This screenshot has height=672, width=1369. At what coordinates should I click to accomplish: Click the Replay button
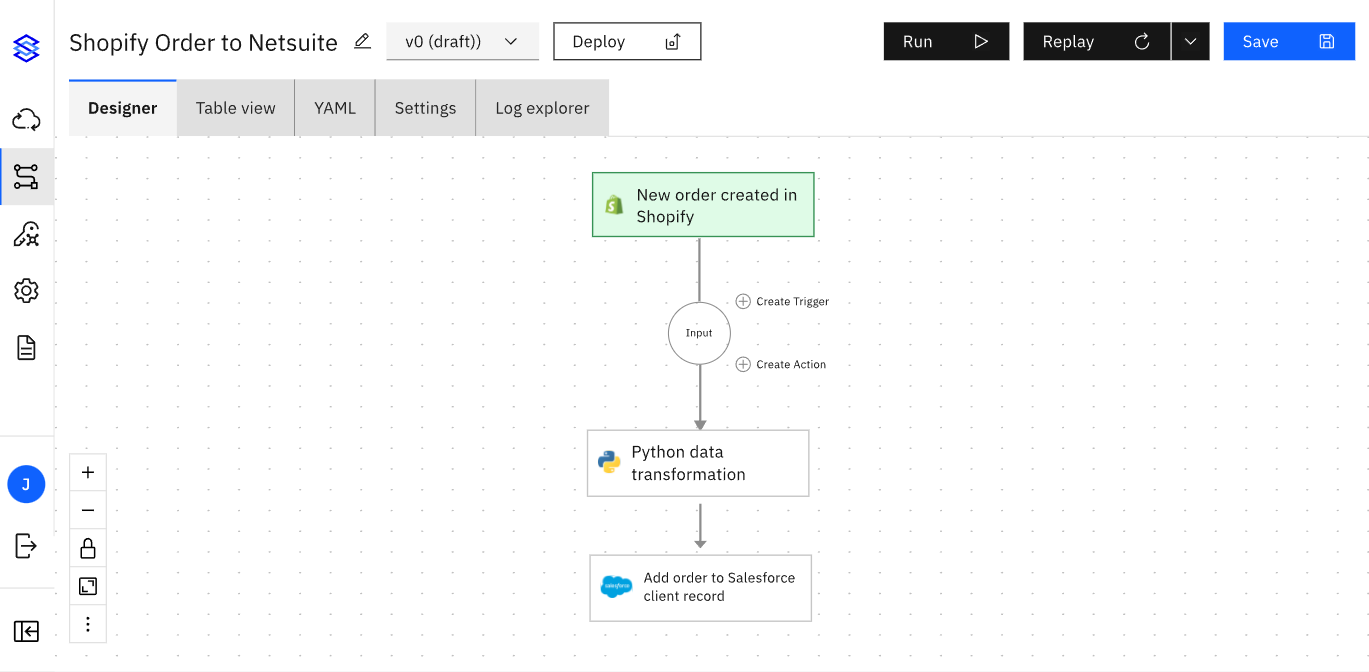(1097, 42)
